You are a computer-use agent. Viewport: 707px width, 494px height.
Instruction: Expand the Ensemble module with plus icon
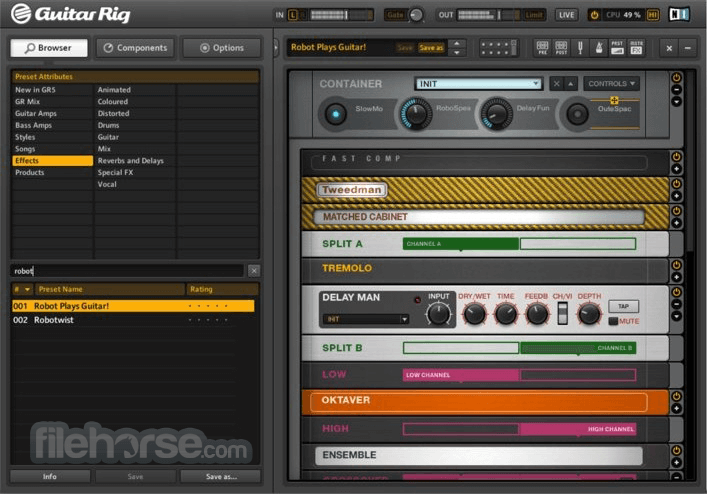(676, 462)
